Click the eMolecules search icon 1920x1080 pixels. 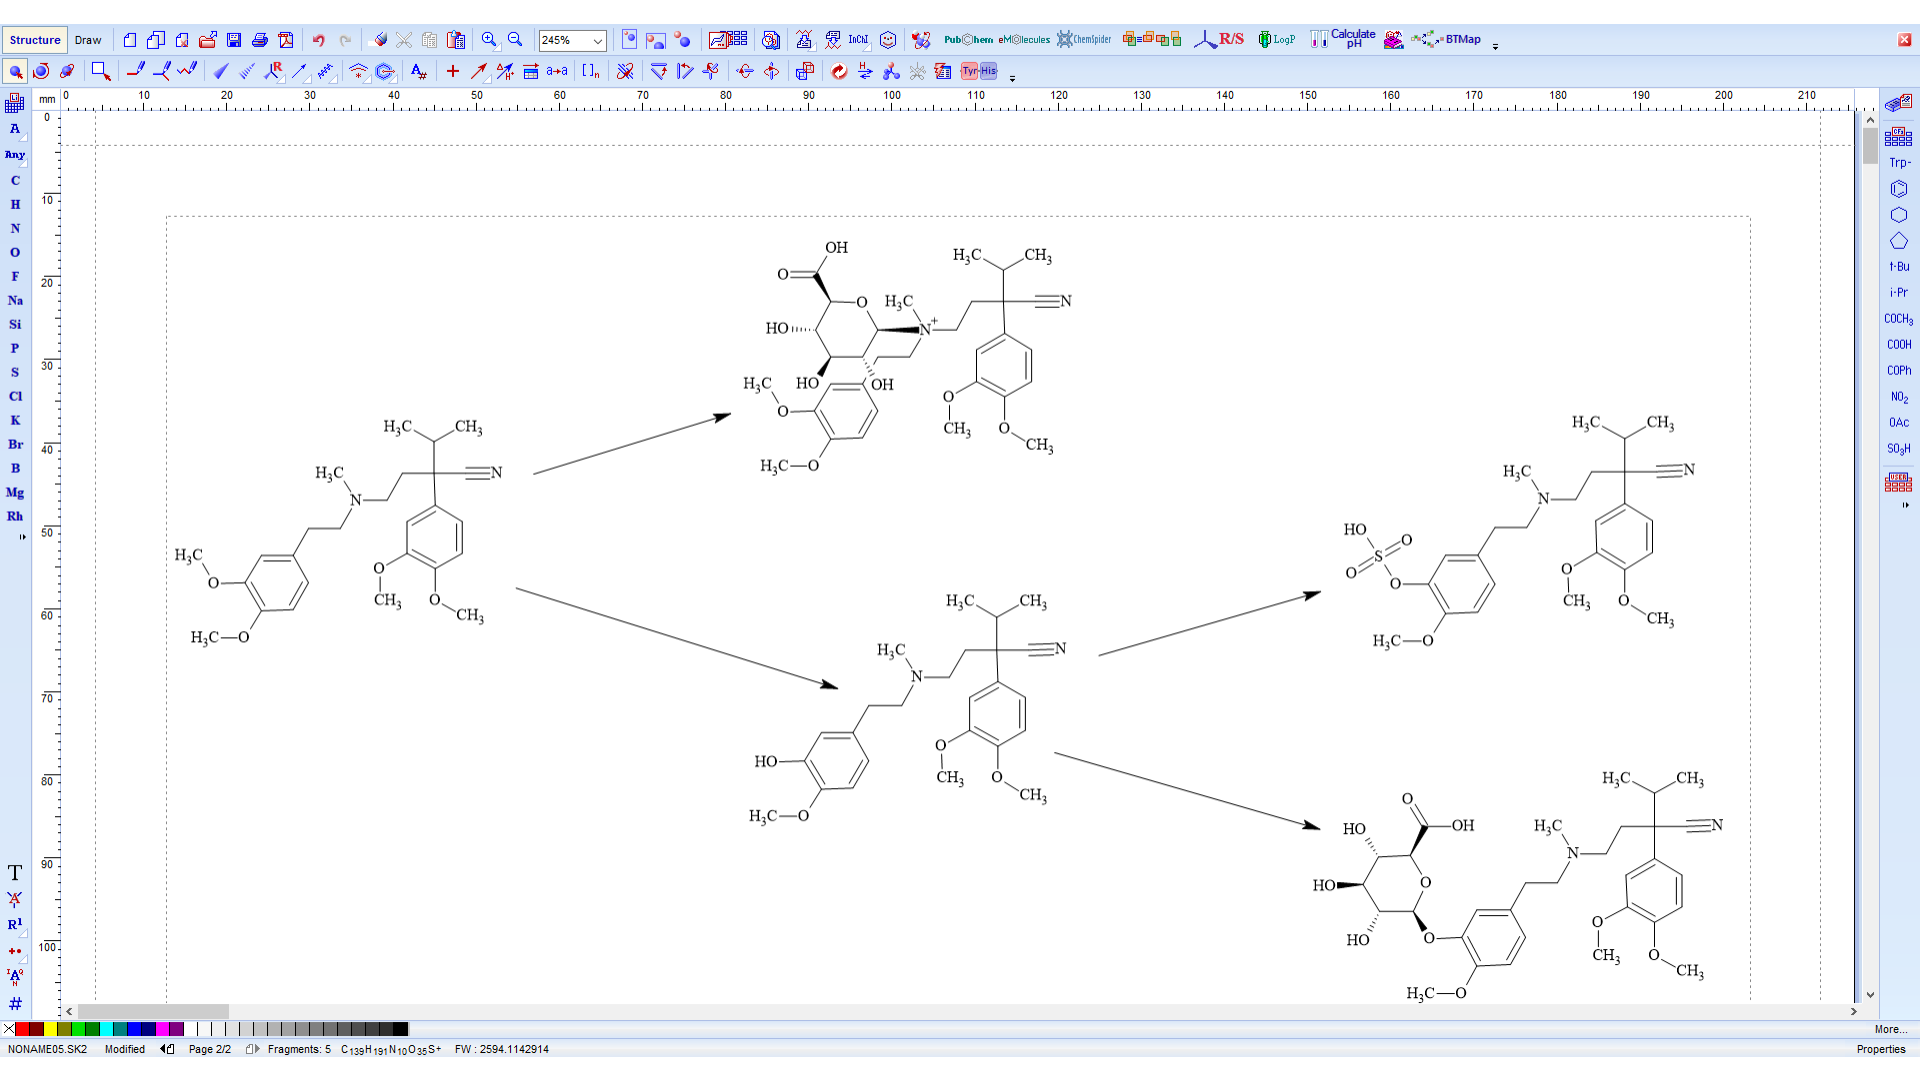1025,40
